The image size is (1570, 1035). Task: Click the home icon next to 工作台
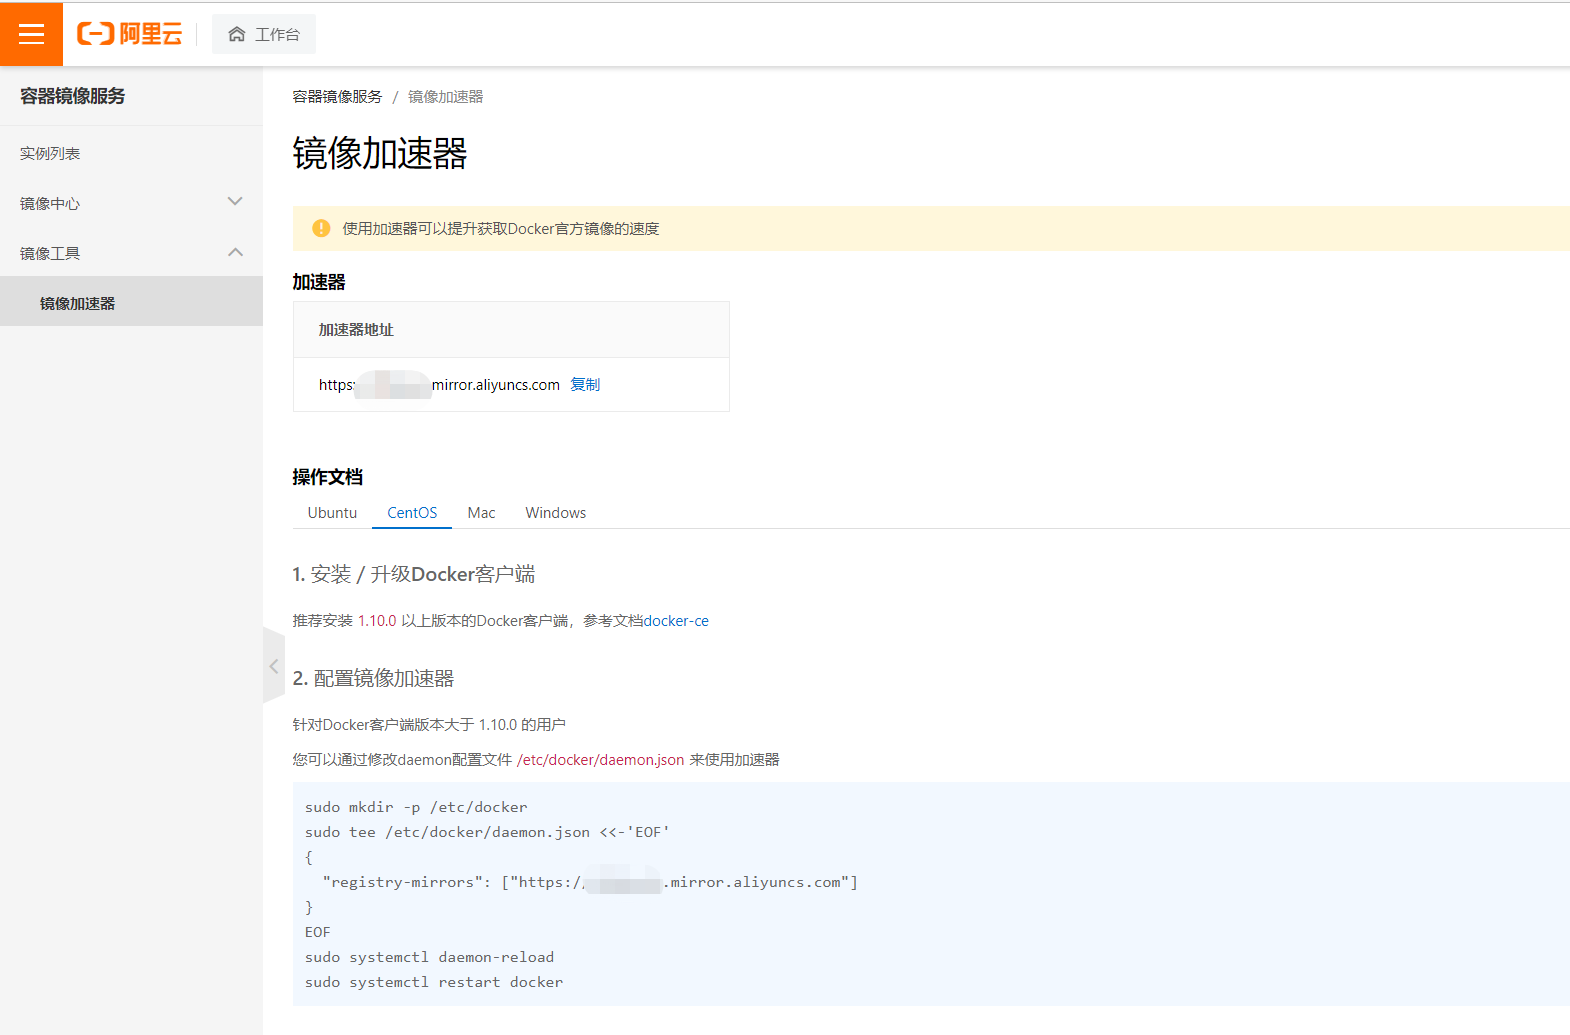click(x=237, y=34)
